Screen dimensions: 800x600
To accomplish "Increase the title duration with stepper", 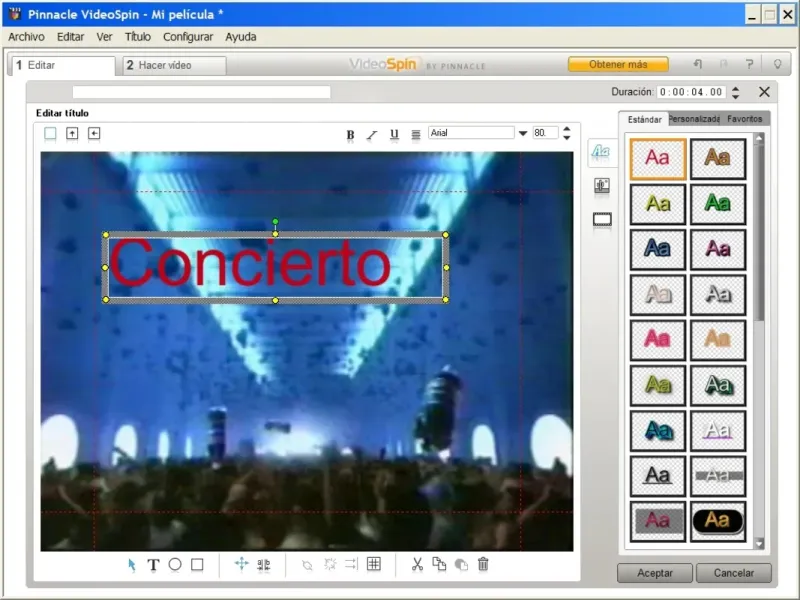I will [x=737, y=88].
